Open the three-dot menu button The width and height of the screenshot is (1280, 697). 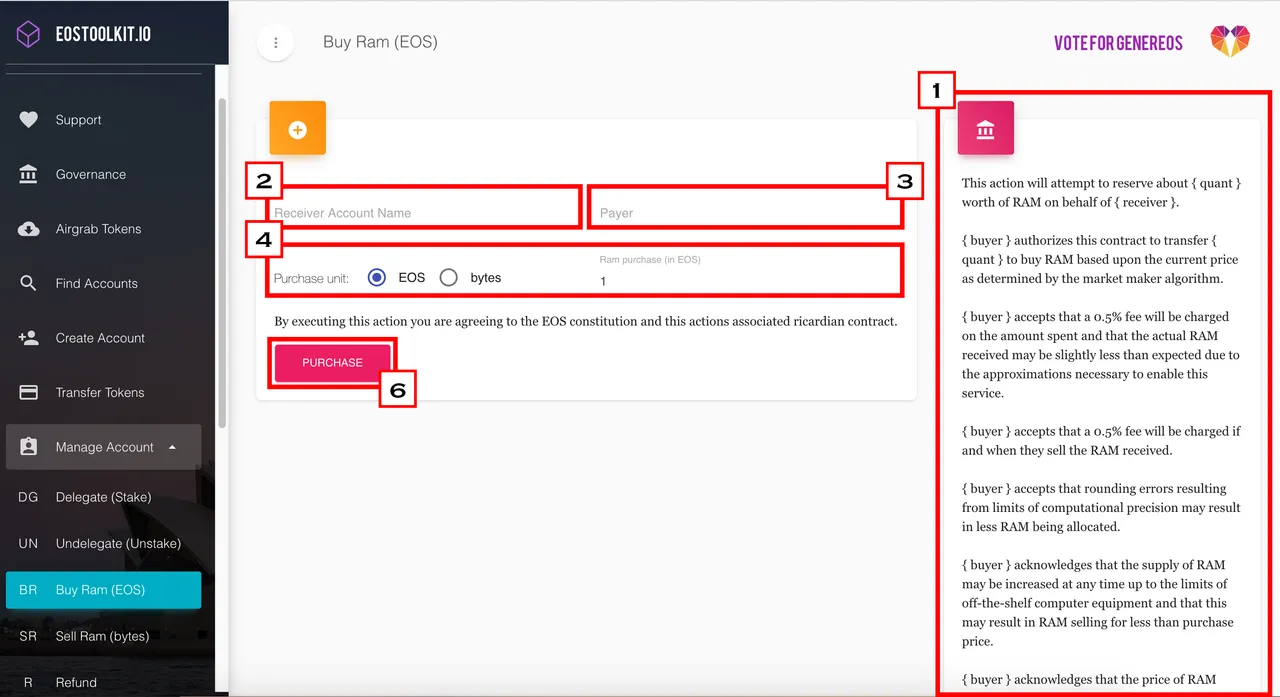275,43
